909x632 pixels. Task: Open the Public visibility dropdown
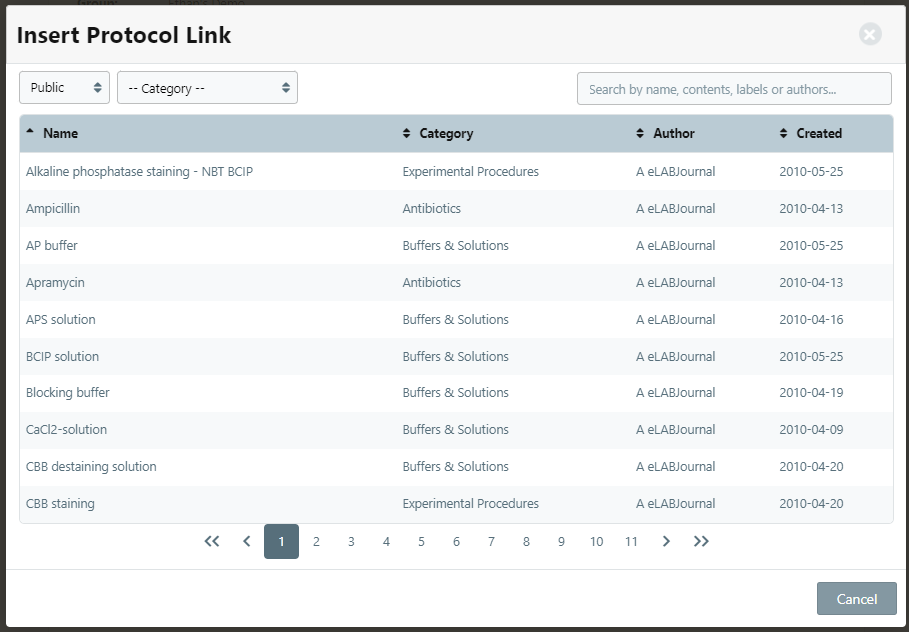coord(65,88)
